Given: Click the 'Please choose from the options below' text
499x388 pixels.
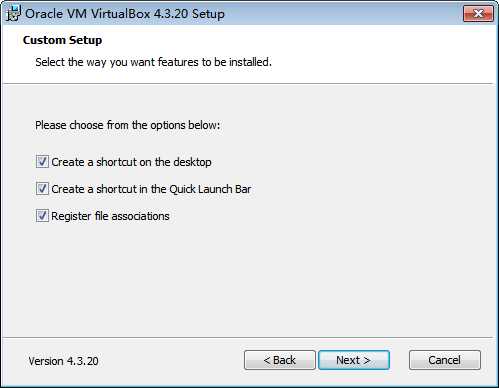Looking at the screenshot, I should (x=128, y=125).
